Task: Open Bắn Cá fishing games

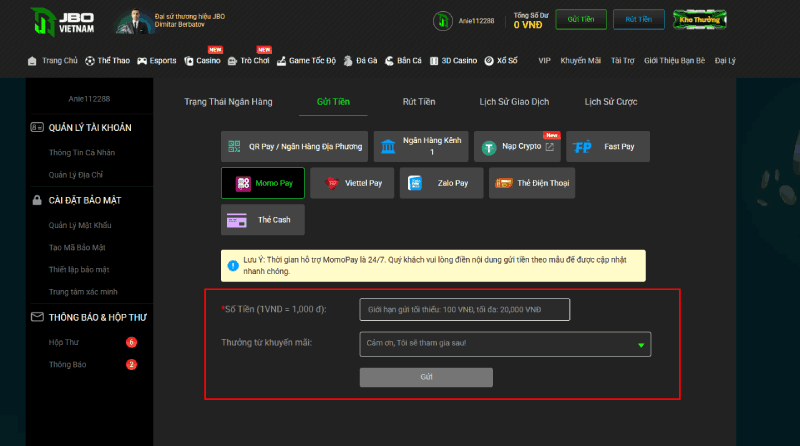Action: (x=403, y=61)
